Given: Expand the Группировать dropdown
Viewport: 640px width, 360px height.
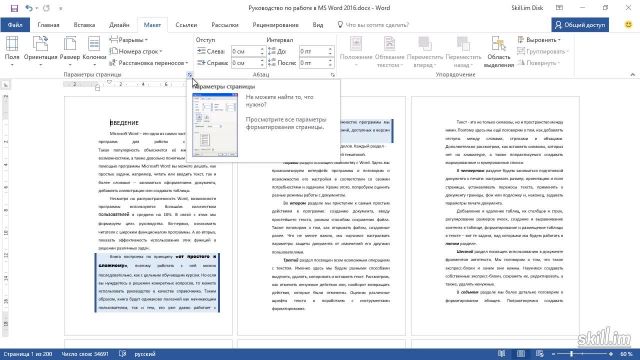Looking at the screenshot, I should coord(543,51).
